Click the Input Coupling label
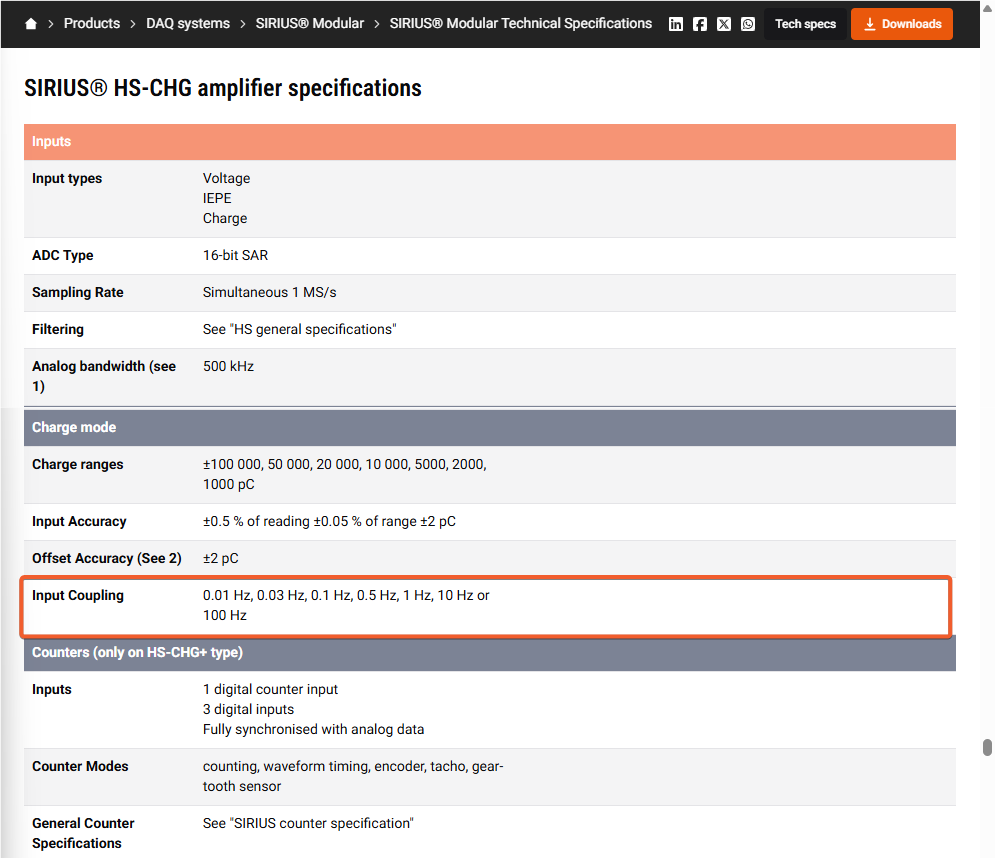Image resolution: width=995 pixels, height=858 pixels. point(78,595)
